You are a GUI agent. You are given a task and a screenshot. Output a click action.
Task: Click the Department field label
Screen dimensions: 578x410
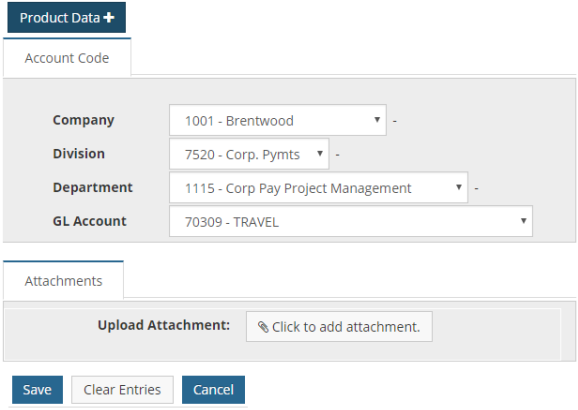click(x=93, y=187)
